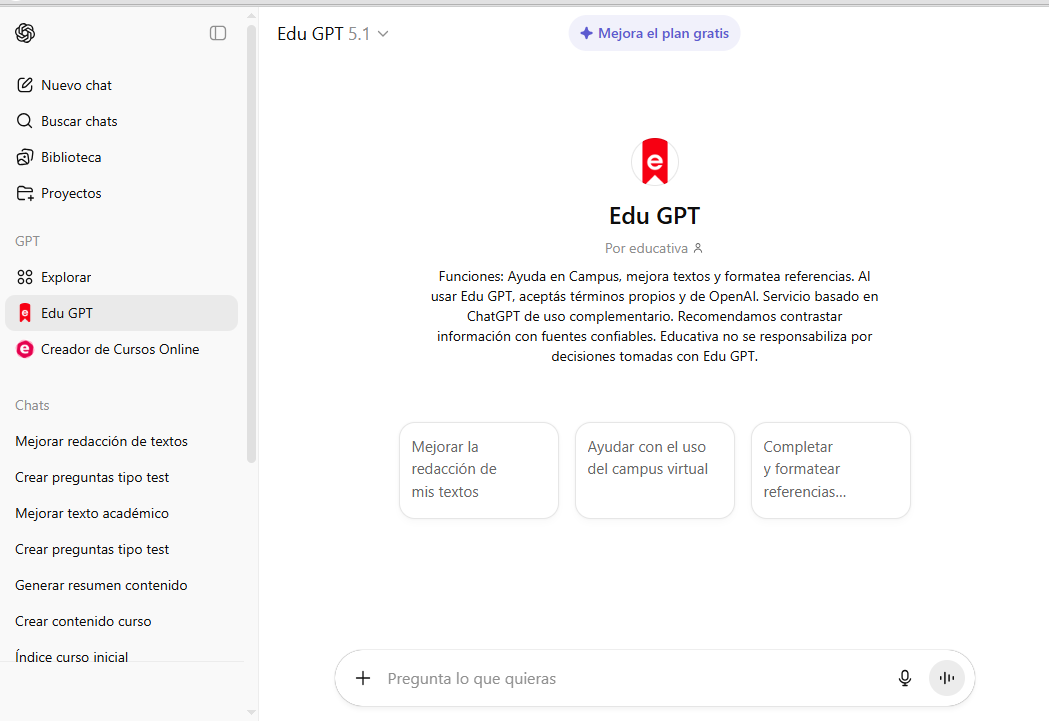Click the Edu GPT red logo avatar
The image size is (1049, 721).
pos(654,161)
